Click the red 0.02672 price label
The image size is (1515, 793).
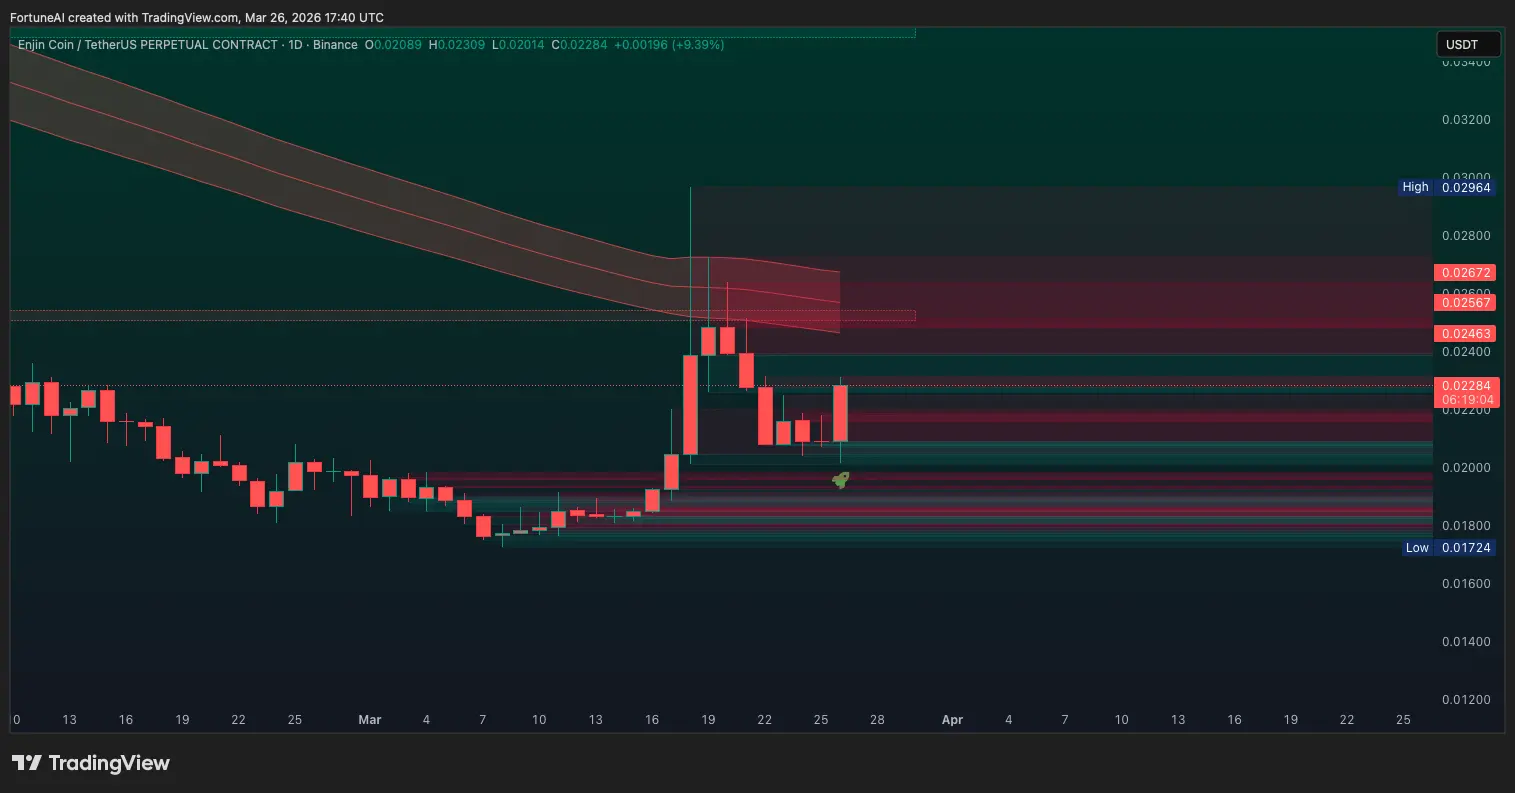(1465, 272)
